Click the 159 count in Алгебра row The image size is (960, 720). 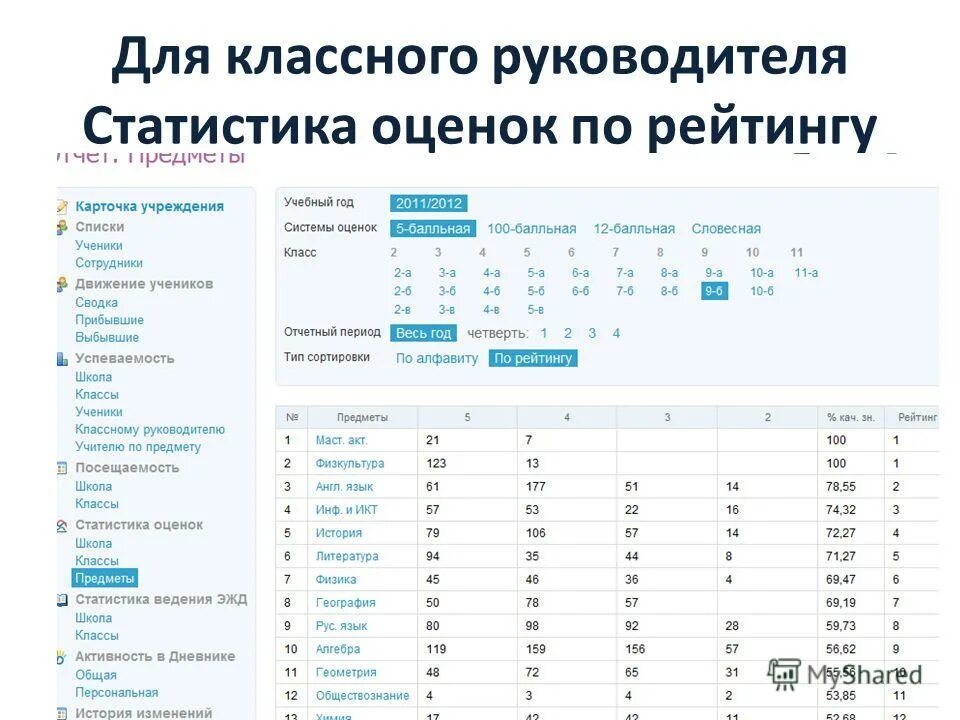pos(536,650)
